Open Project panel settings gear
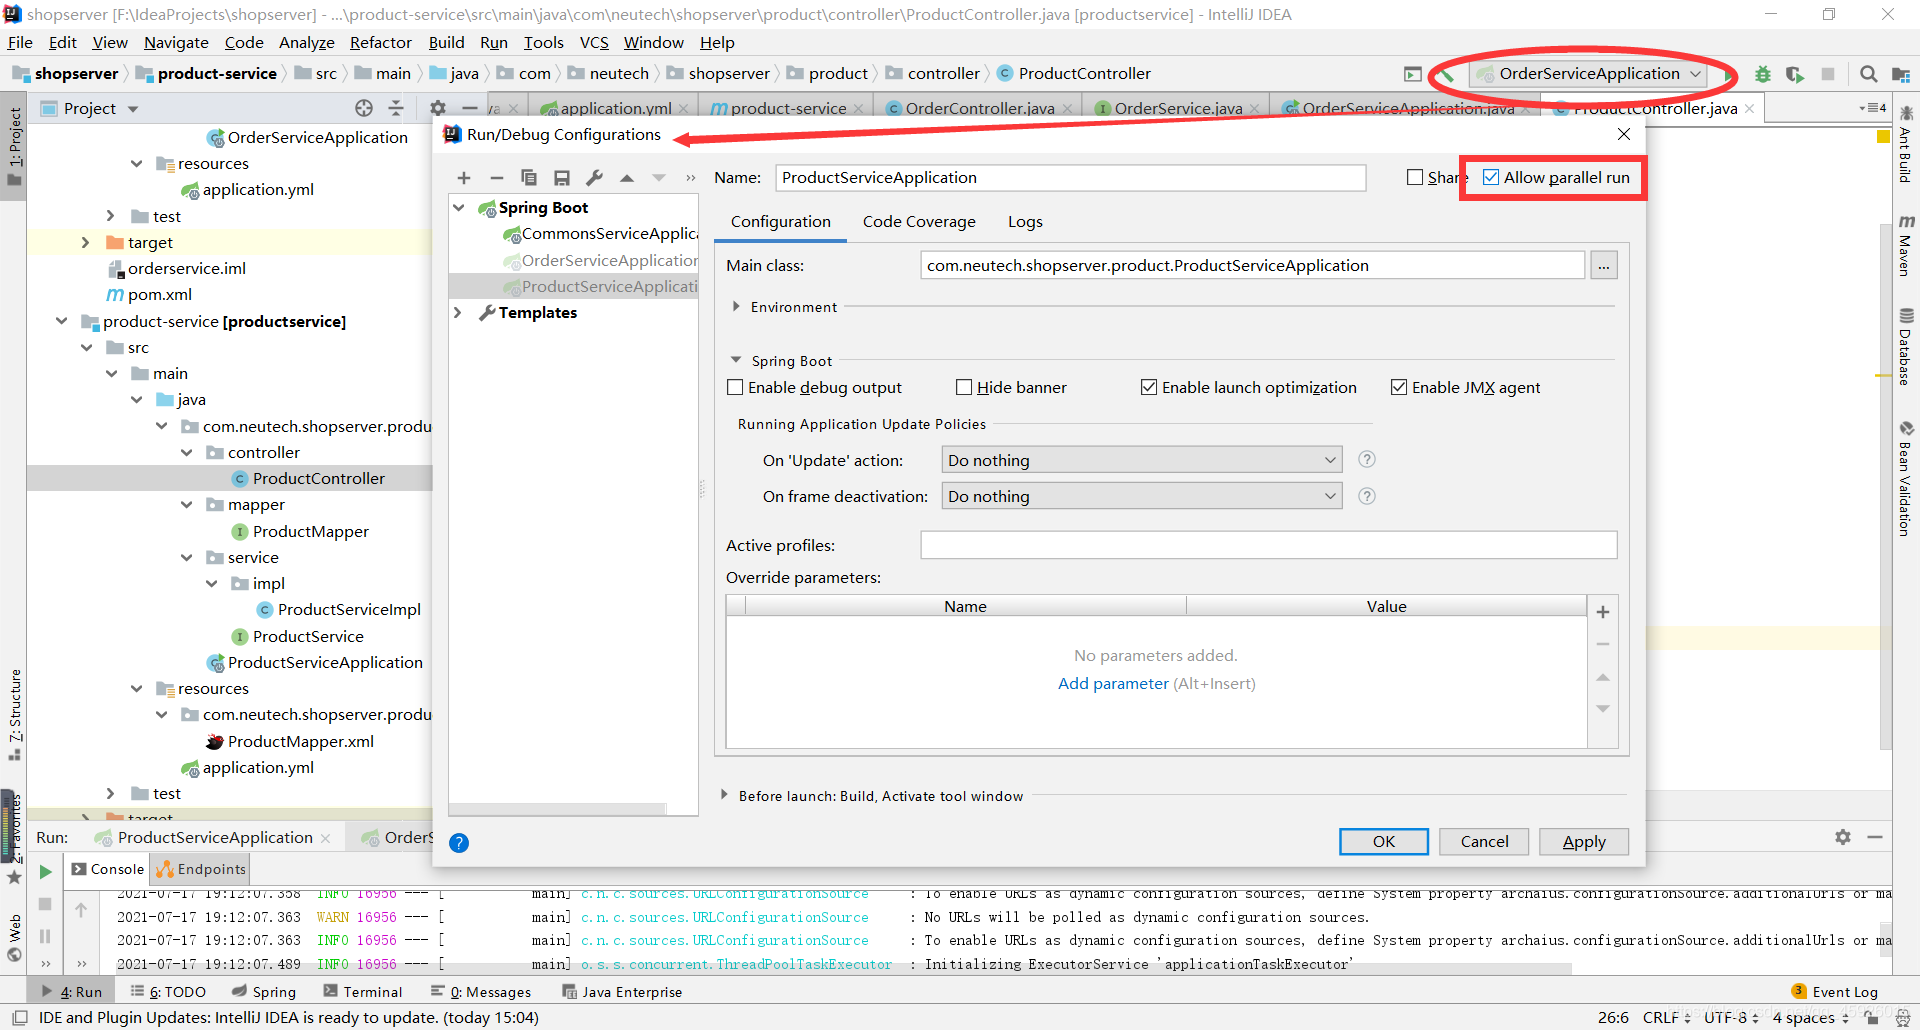 click(x=438, y=108)
